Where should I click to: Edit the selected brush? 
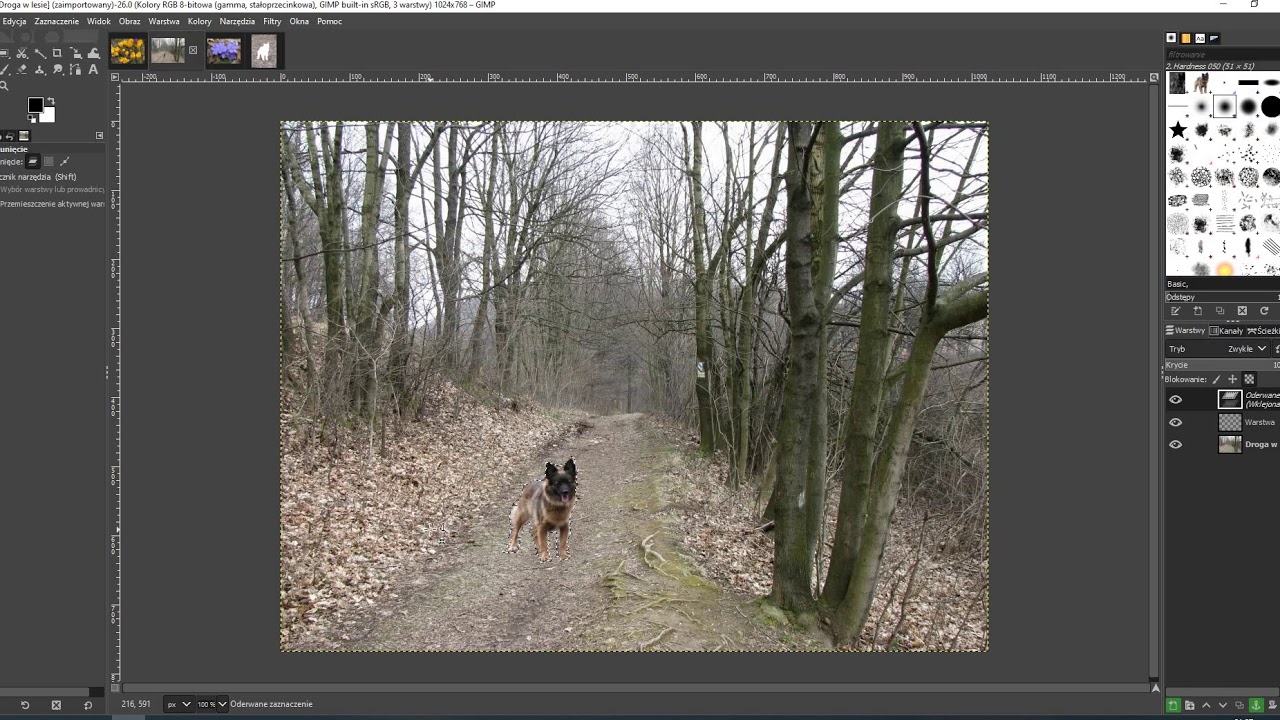pyautogui.click(x=1176, y=311)
